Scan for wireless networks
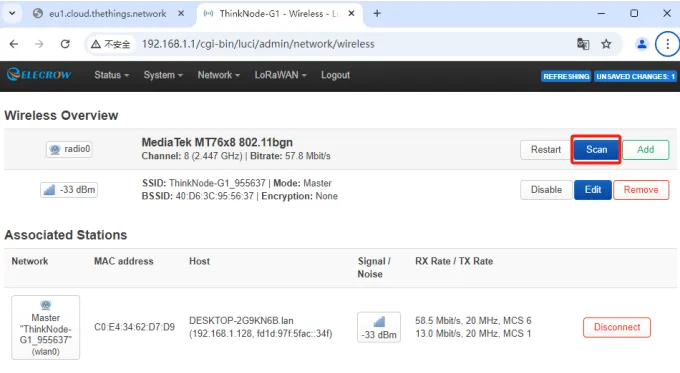This screenshot has height=373, width=680. pyautogui.click(x=596, y=150)
